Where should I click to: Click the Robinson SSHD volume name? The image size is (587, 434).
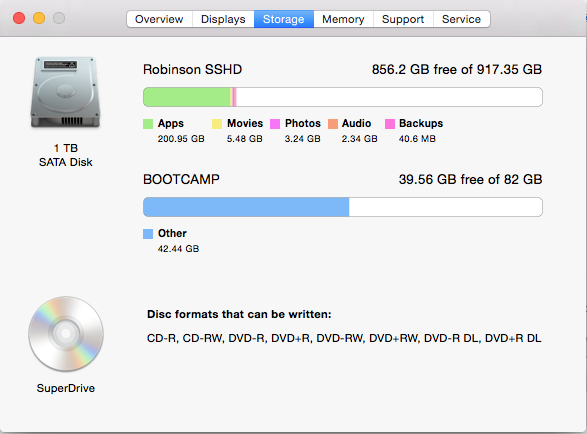(x=192, y=70)
